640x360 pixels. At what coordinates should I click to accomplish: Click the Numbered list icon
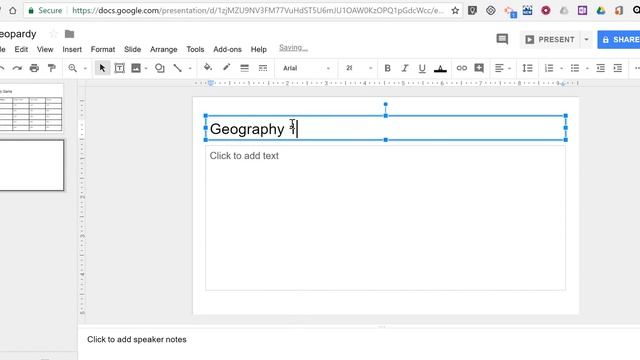click(549, 68)
